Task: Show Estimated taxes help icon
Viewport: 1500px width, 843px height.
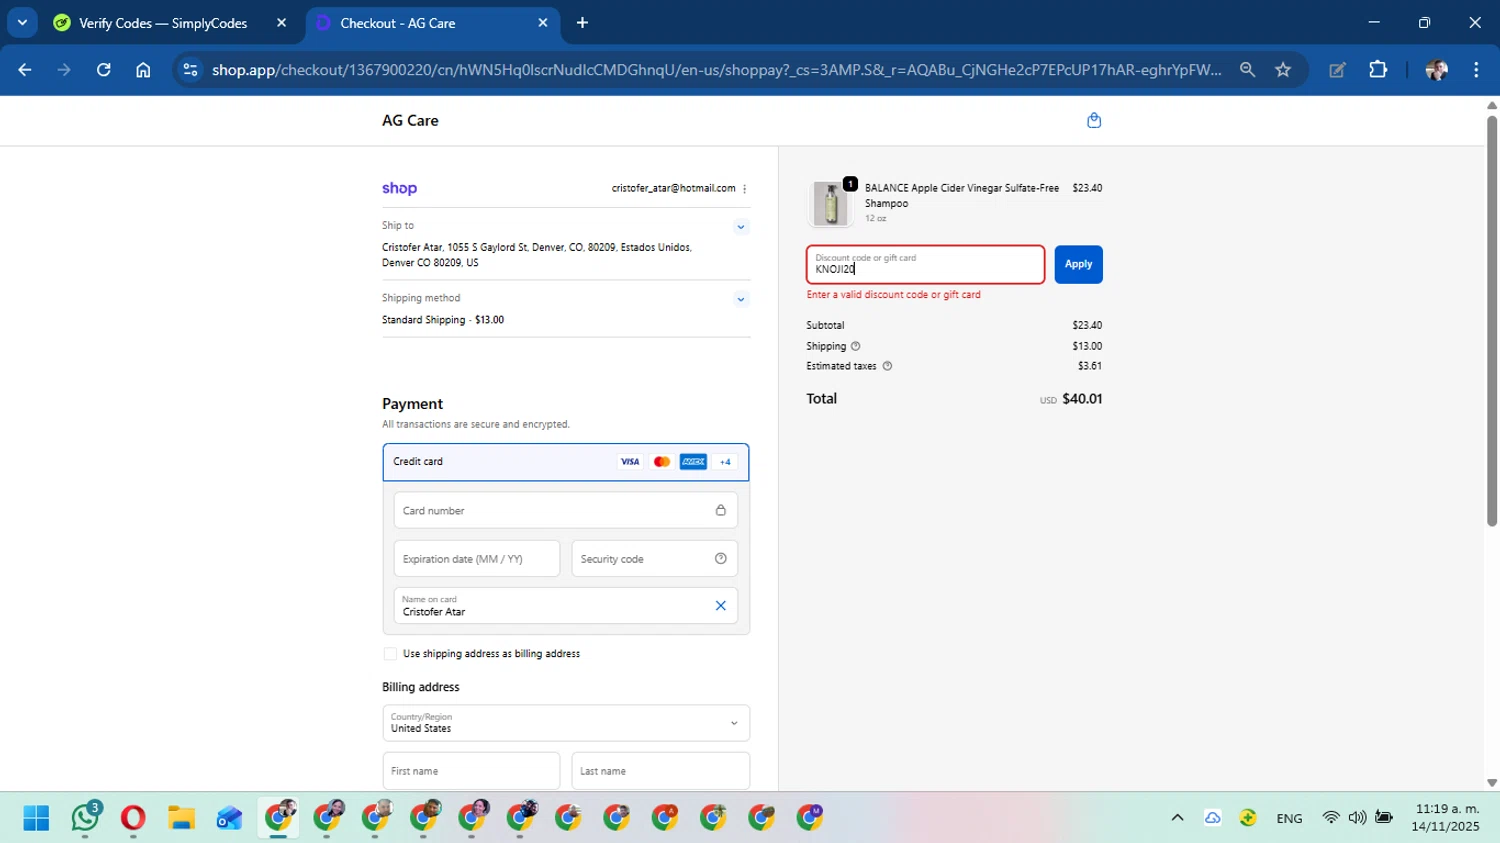Action: [x=887, y=366]
